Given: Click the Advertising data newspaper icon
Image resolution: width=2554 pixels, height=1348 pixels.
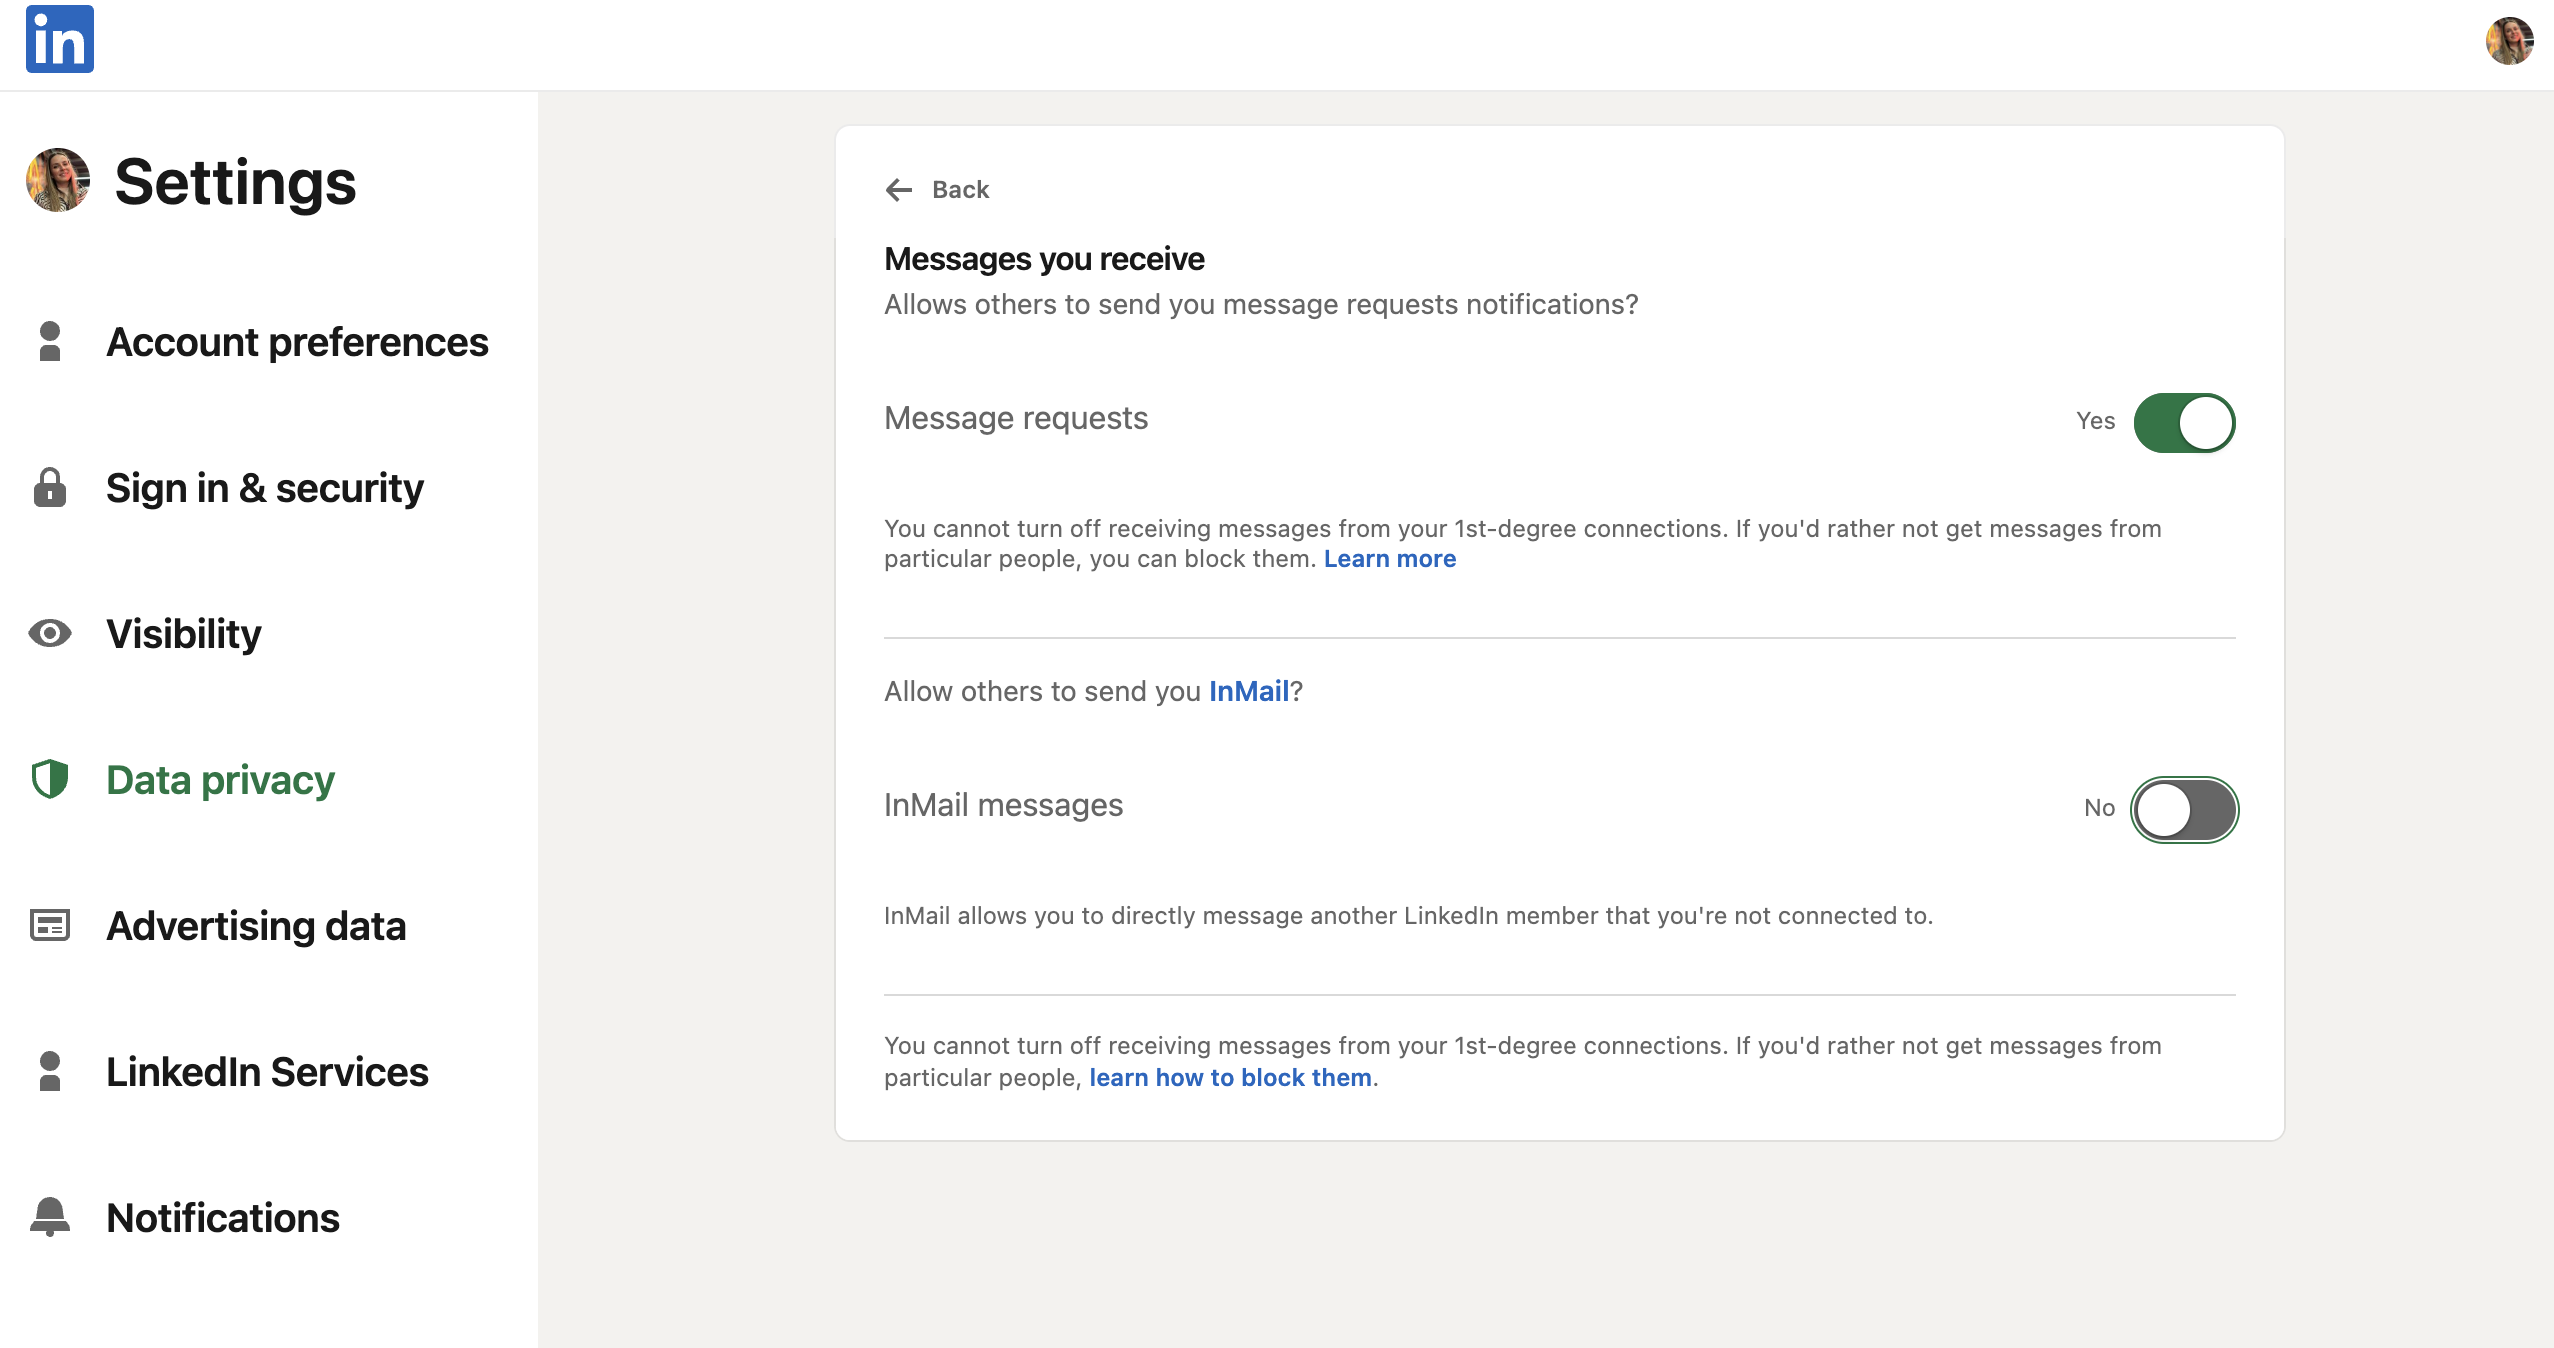Looking at the screenshot, I should click(50, 926).
